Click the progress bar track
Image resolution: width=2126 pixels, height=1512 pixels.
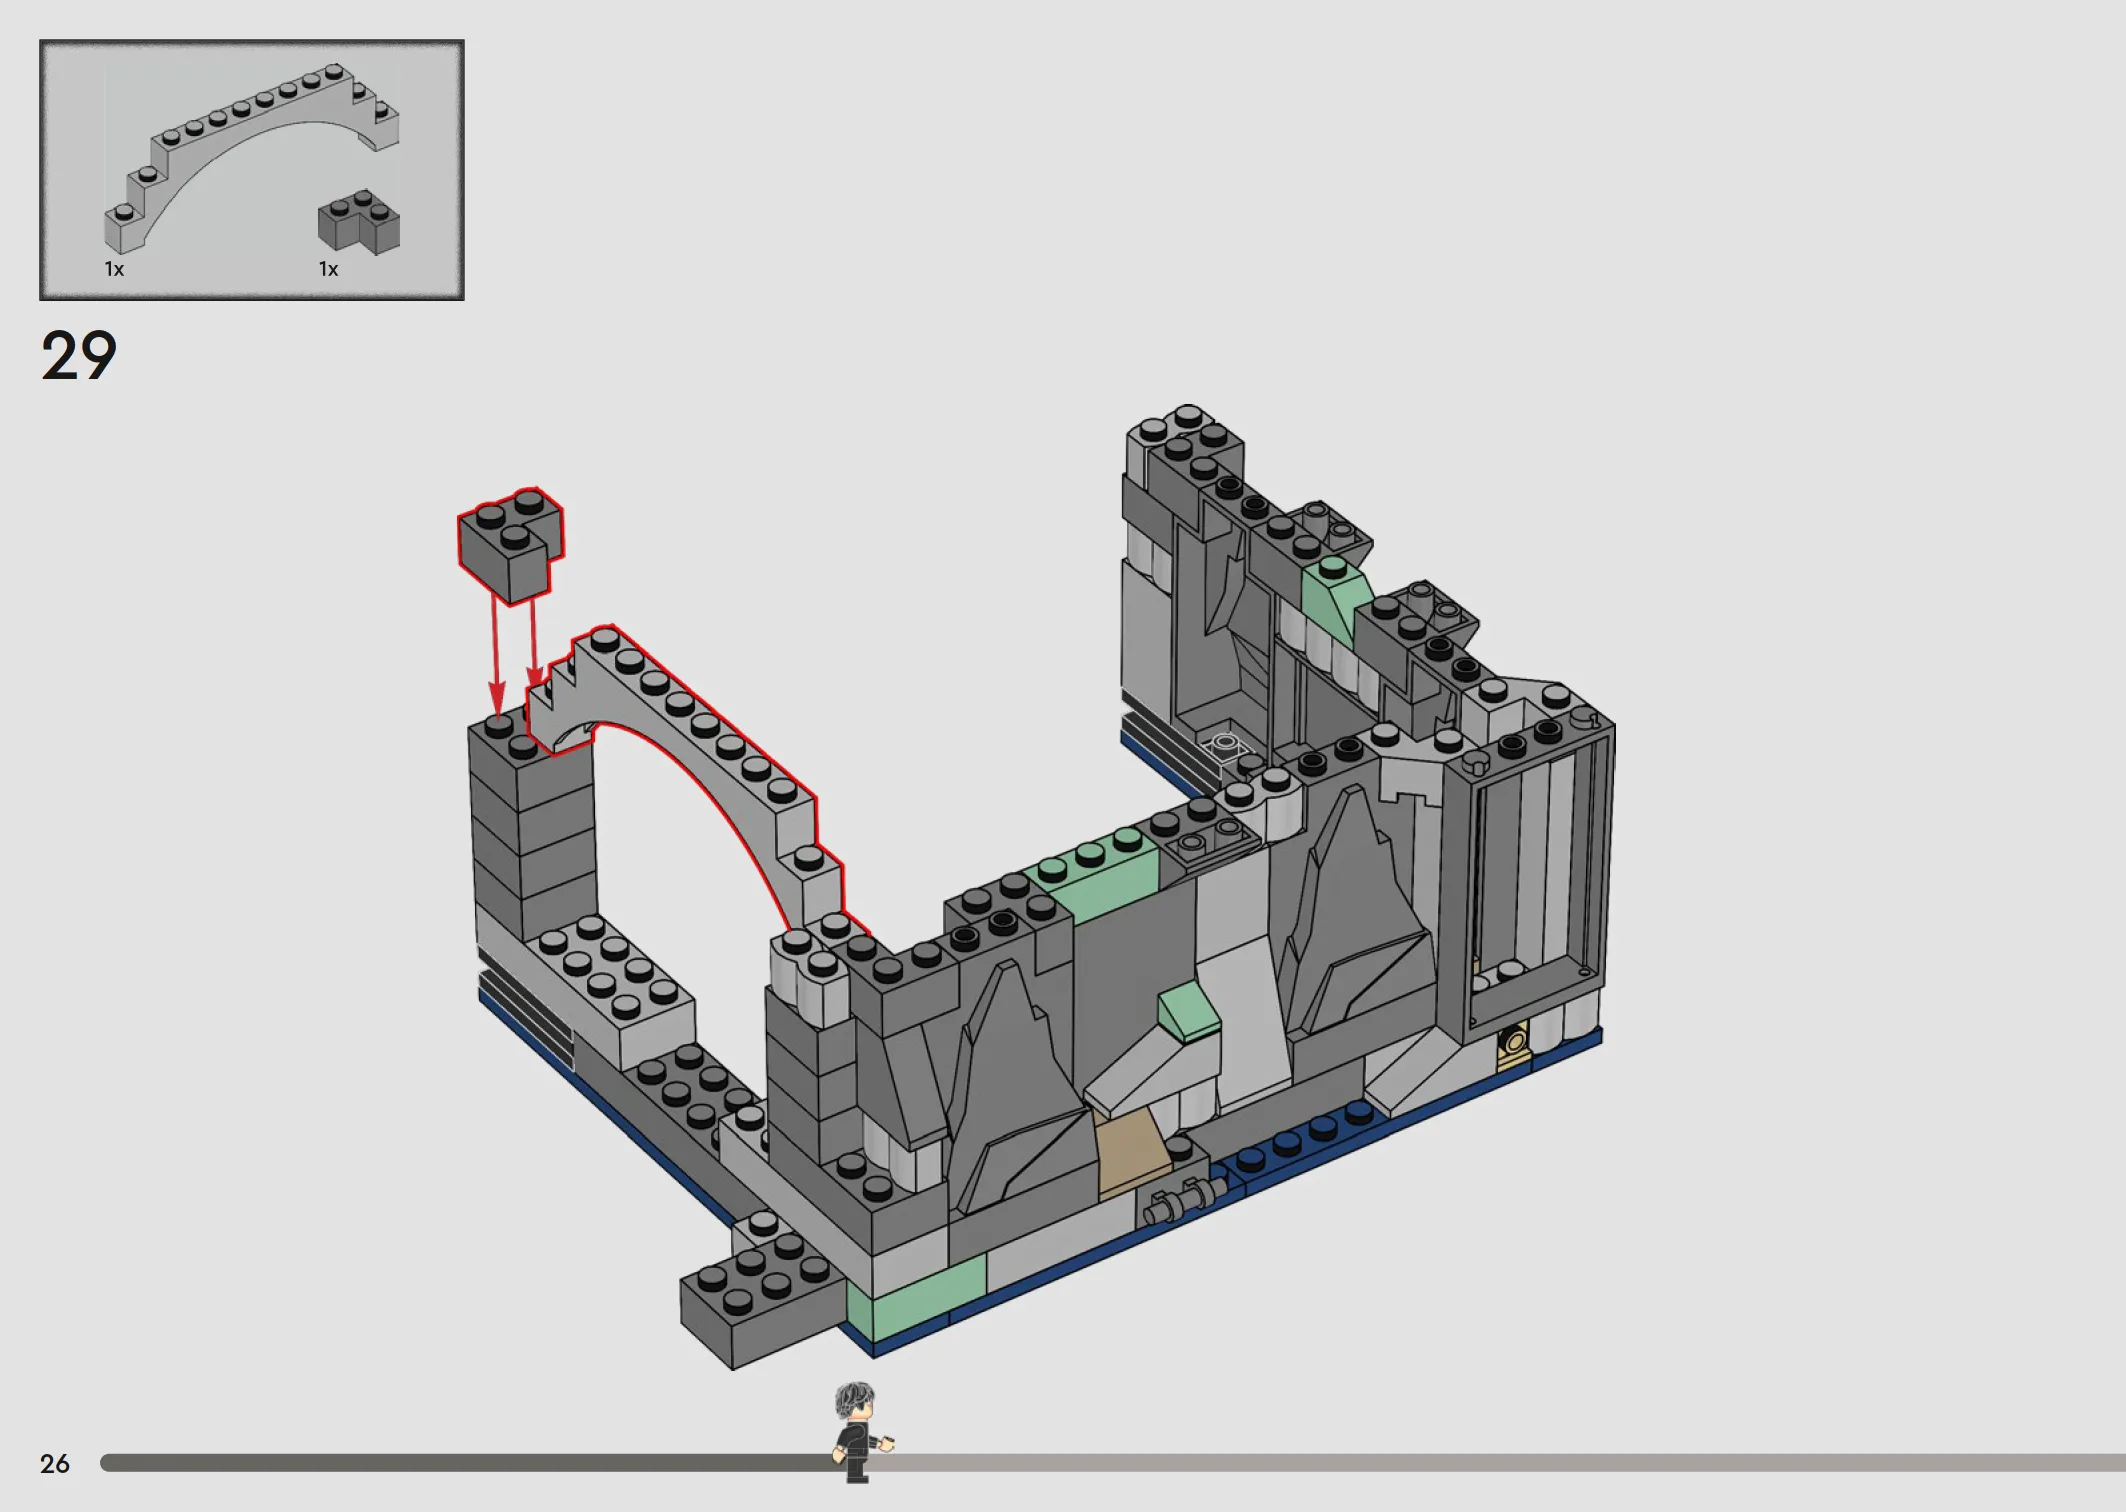pyautogui.click(x=1112, y=1463)
